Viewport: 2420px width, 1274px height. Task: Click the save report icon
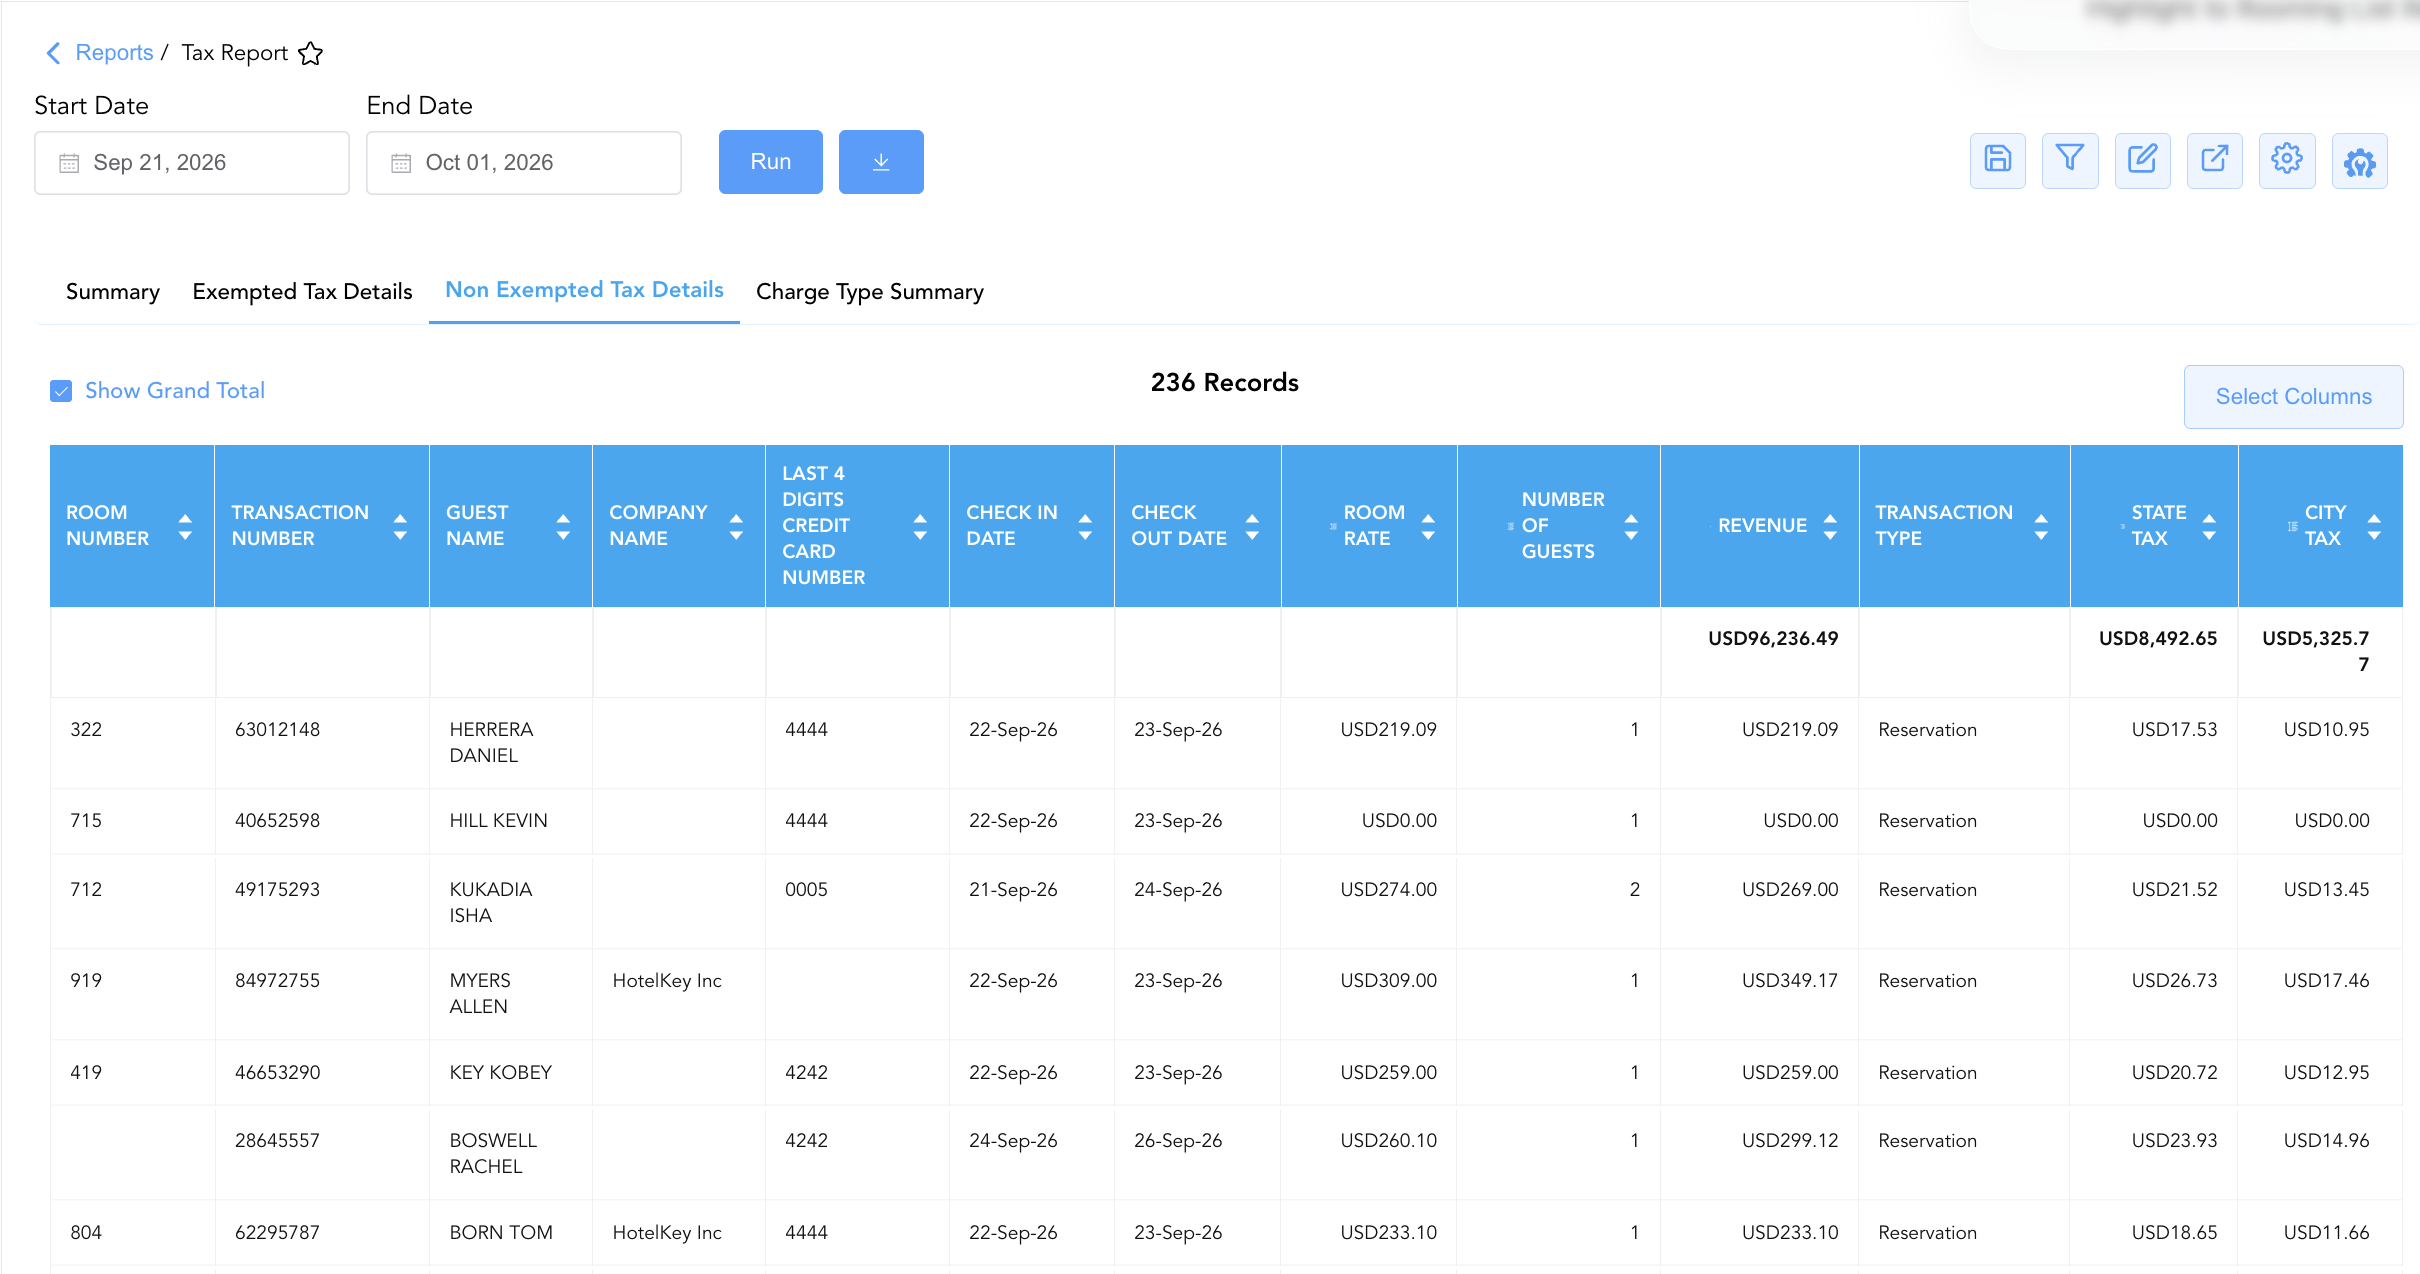click(x=1997, y=160)
